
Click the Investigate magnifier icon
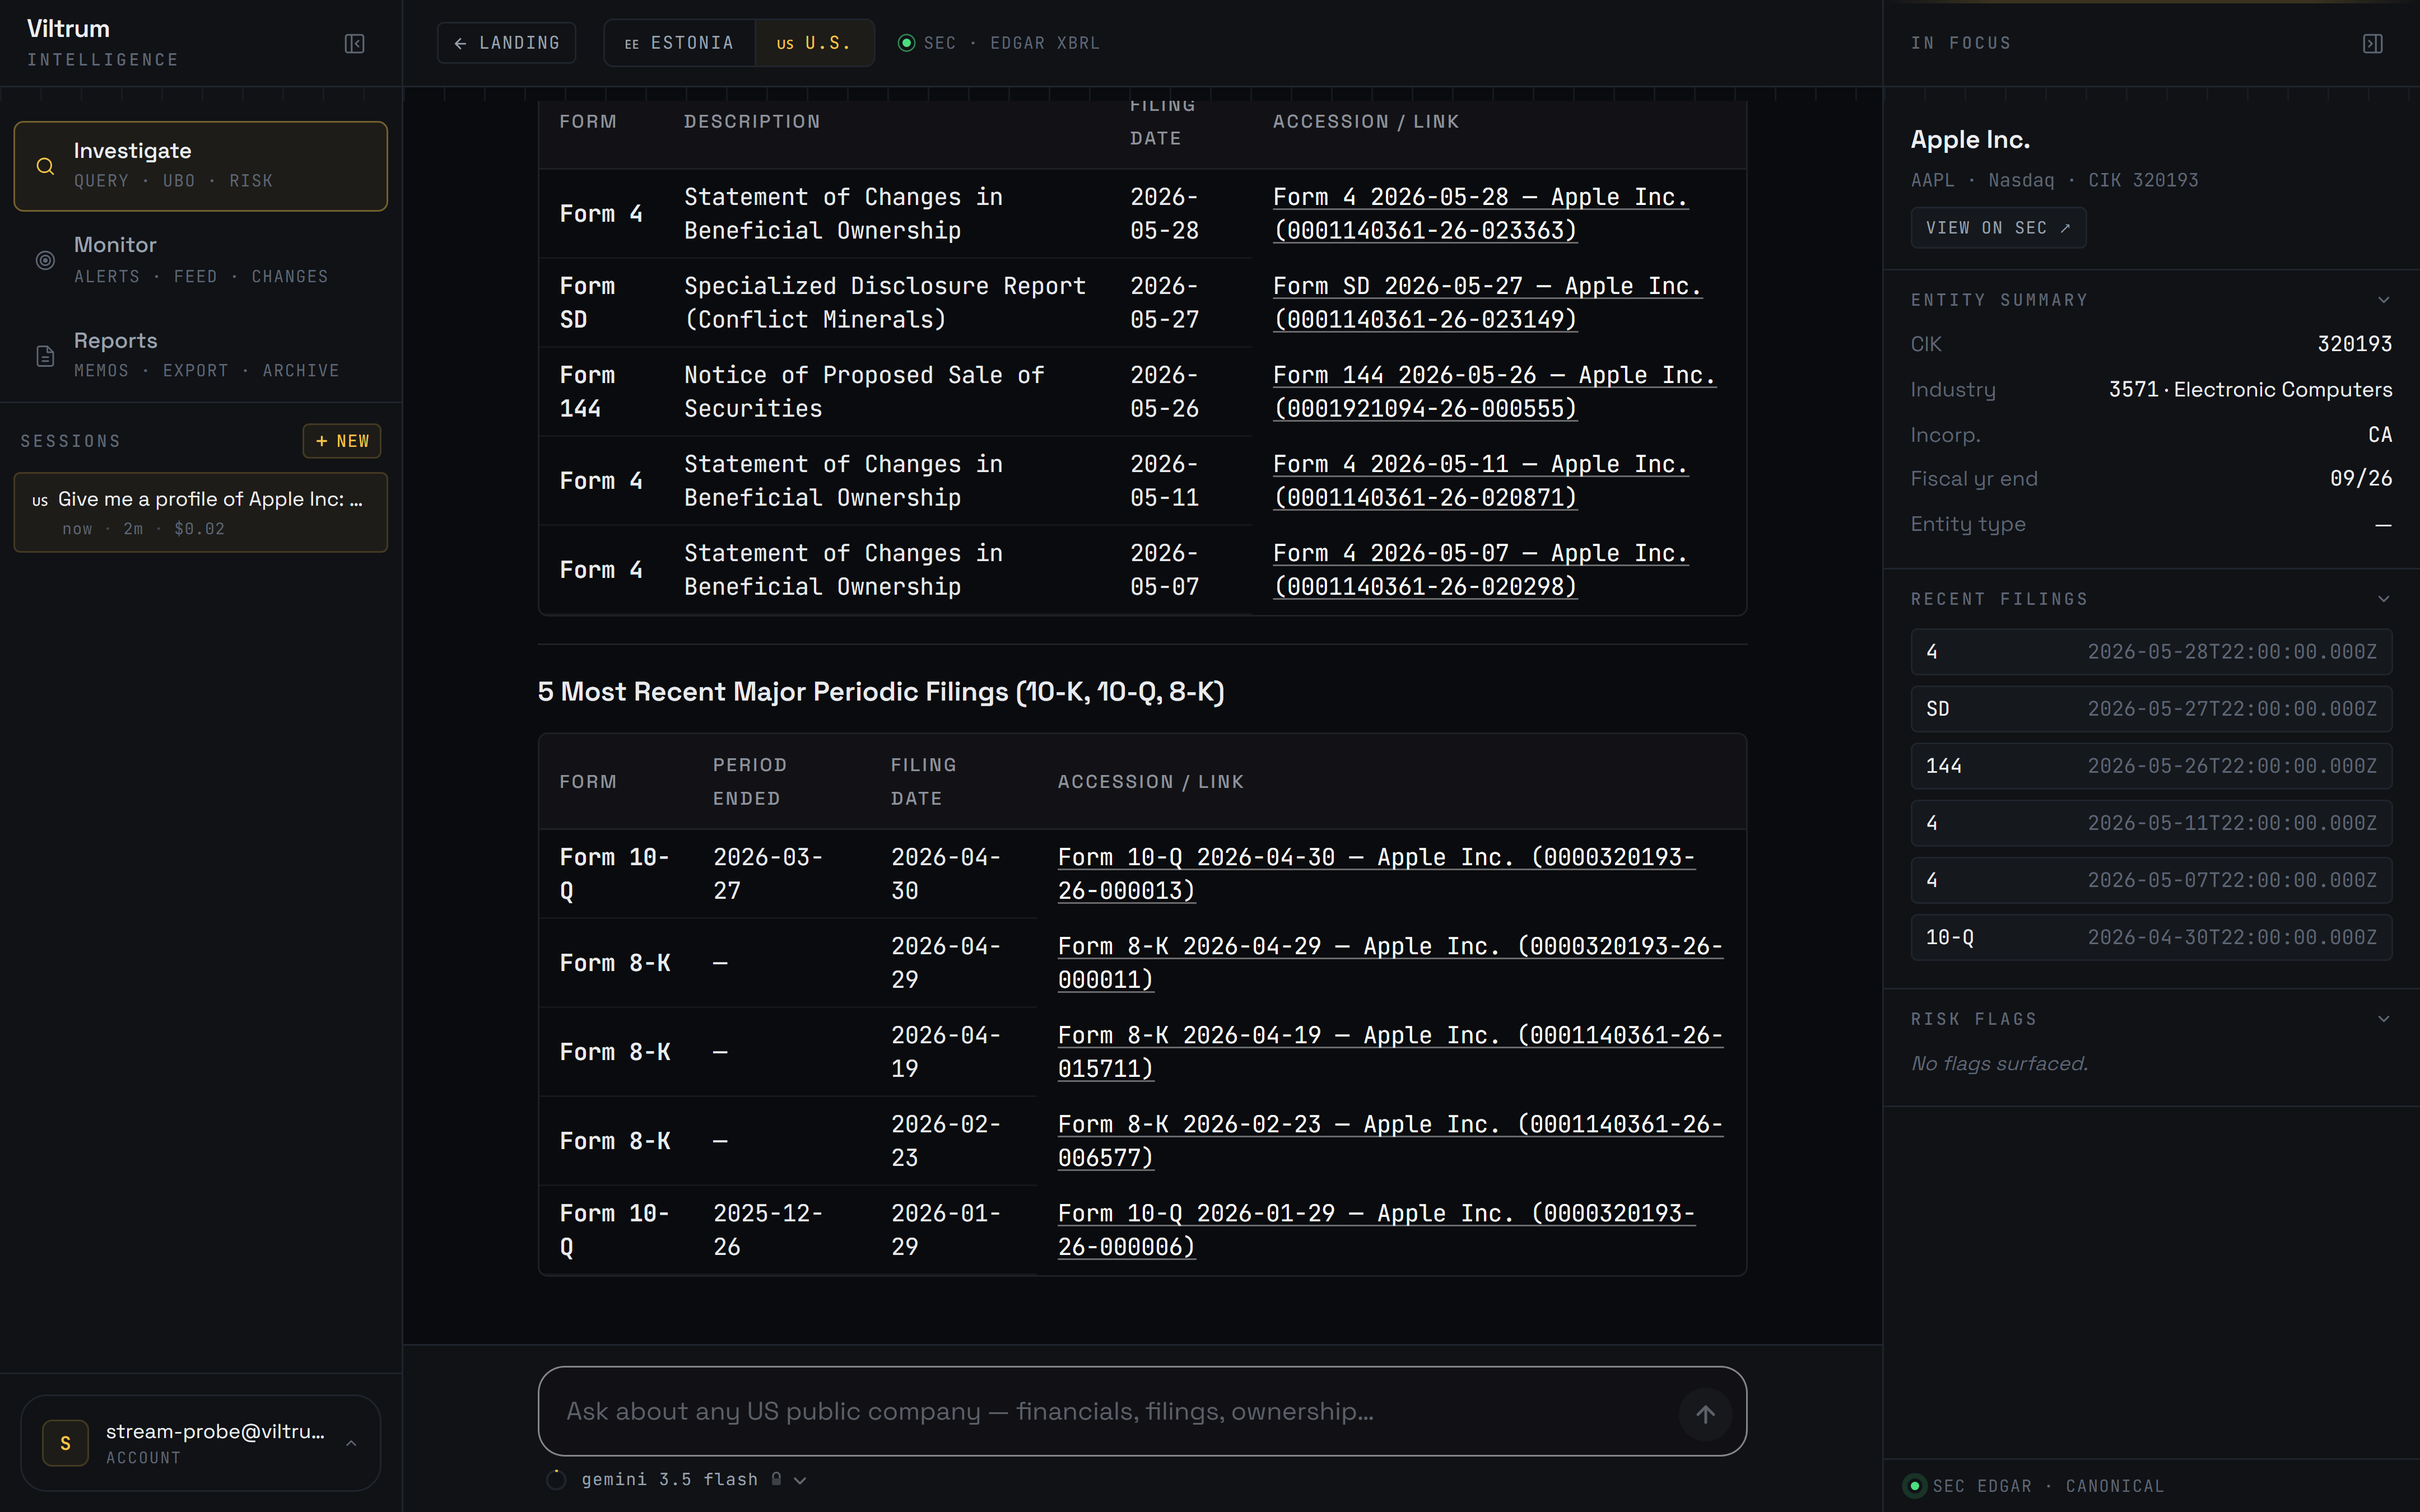pyautogui.click(x=45, y=166)
